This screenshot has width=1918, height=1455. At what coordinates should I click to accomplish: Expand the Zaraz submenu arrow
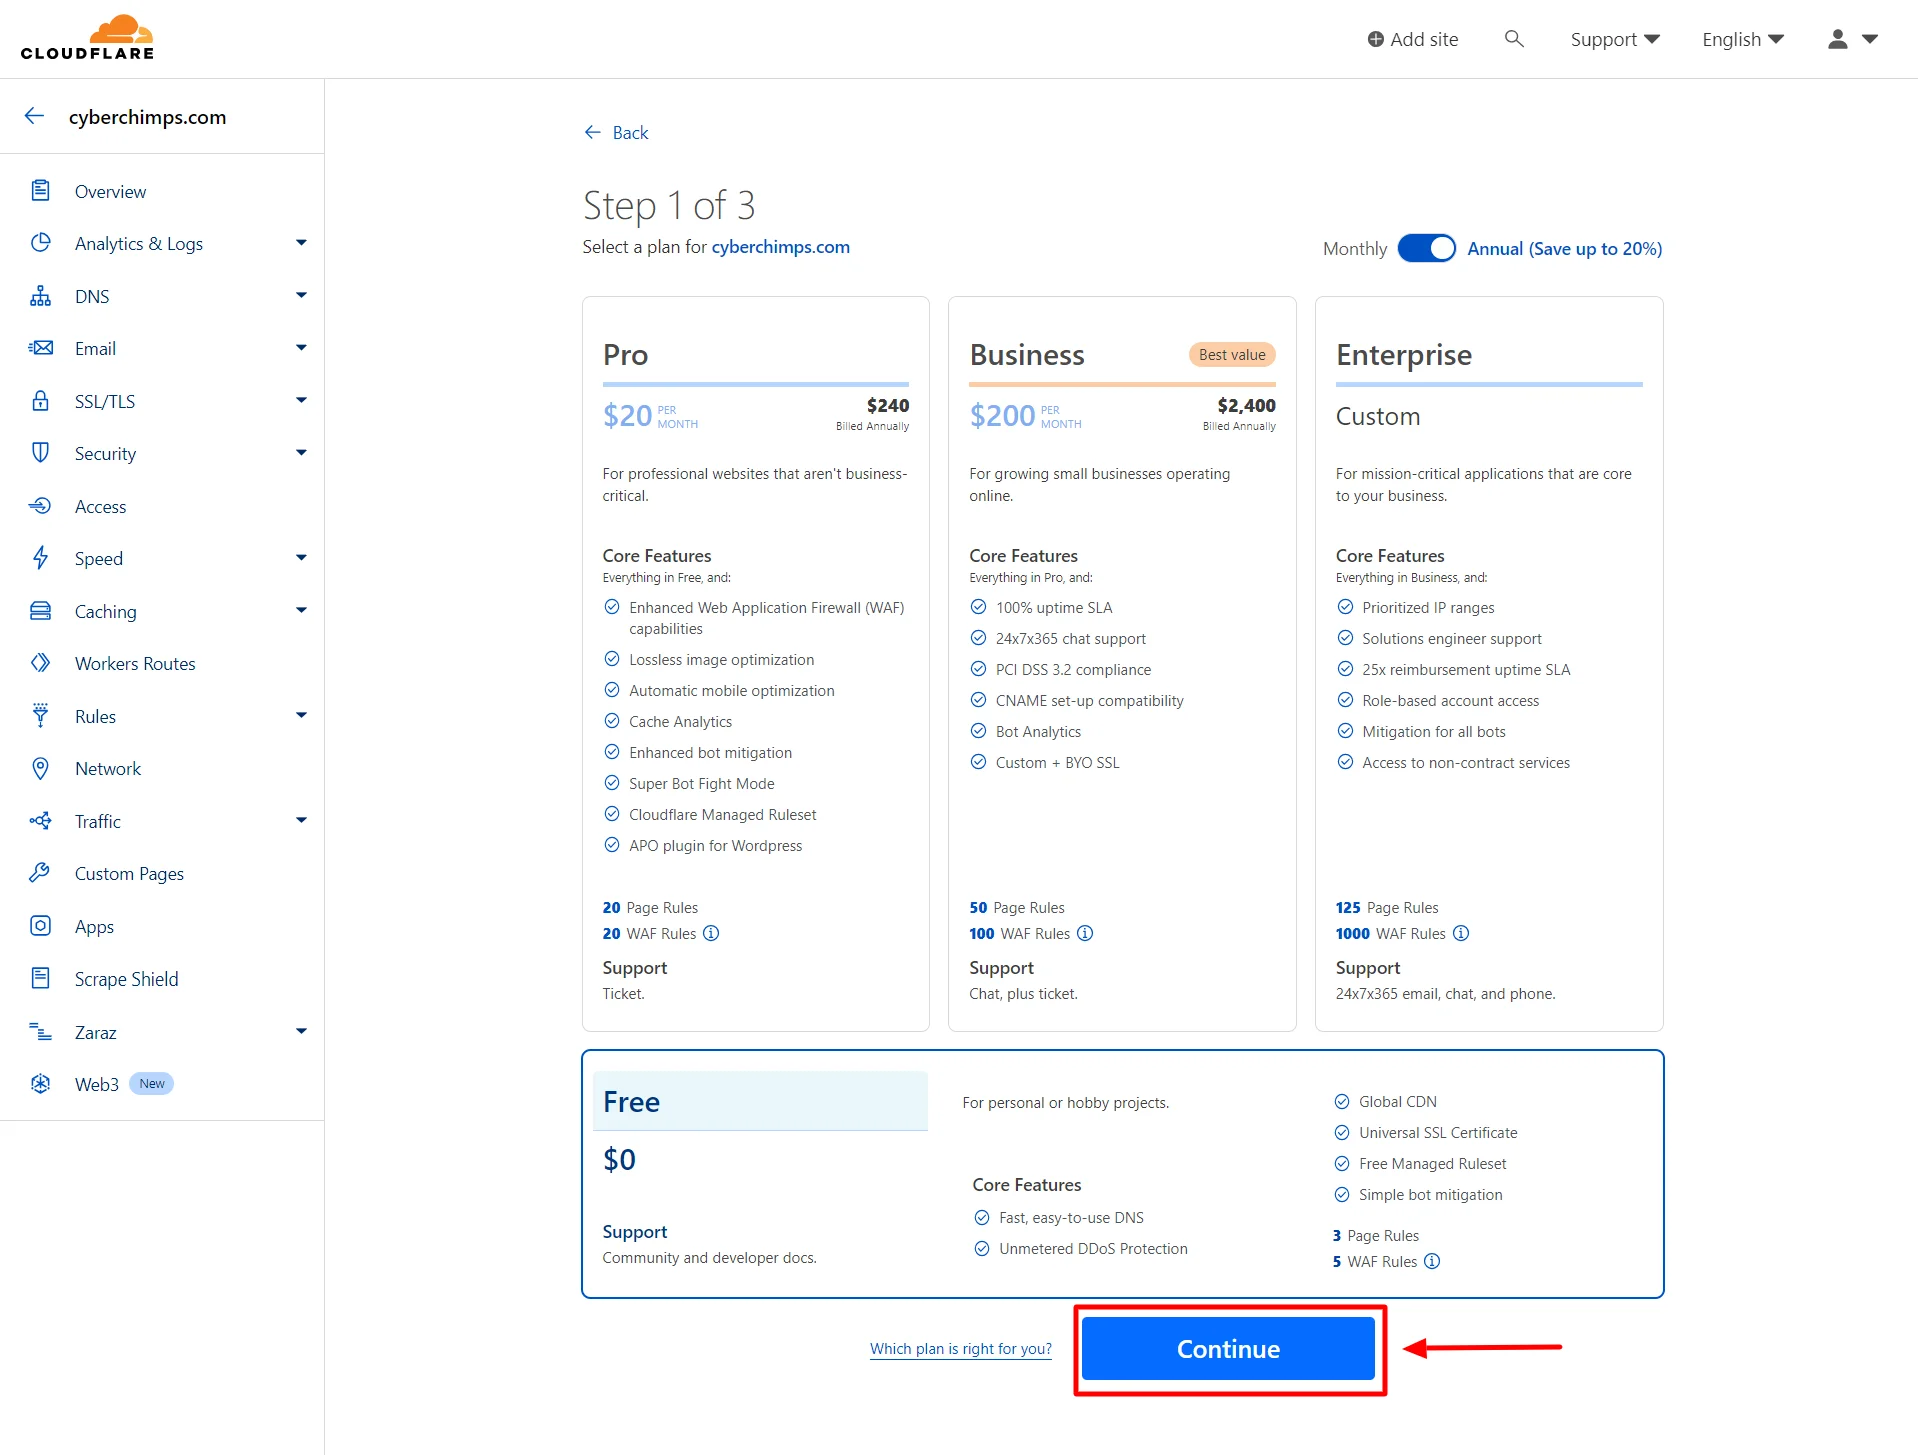tap(301, 1032)
